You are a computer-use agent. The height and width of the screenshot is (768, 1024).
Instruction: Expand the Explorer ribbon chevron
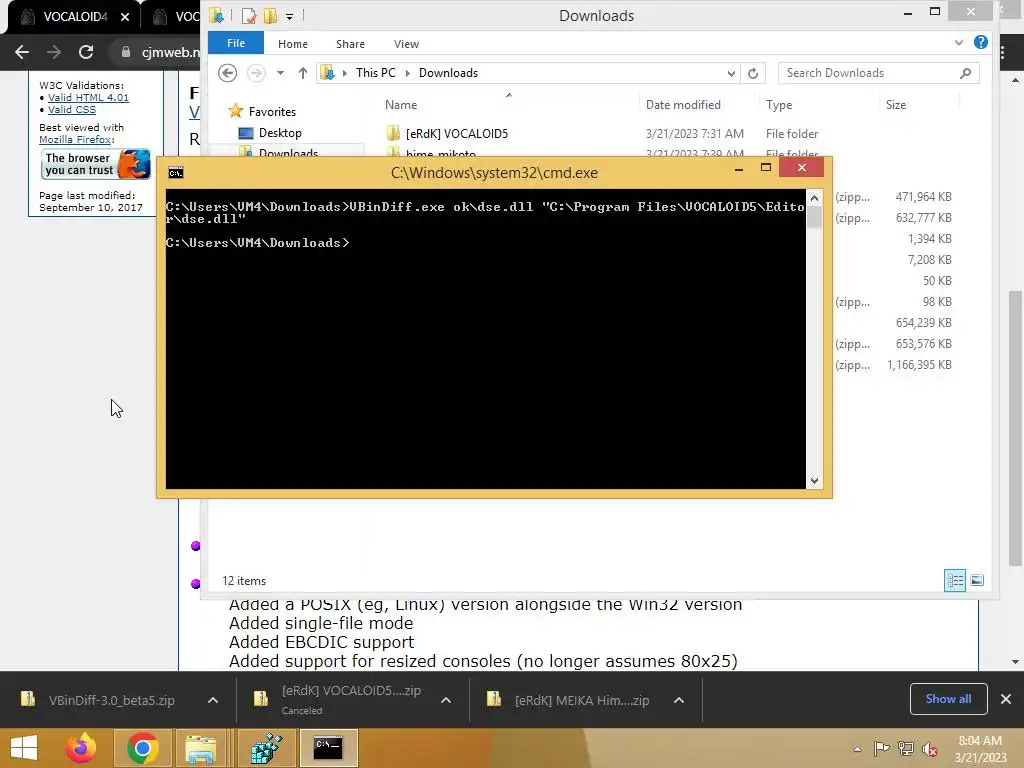958,42
